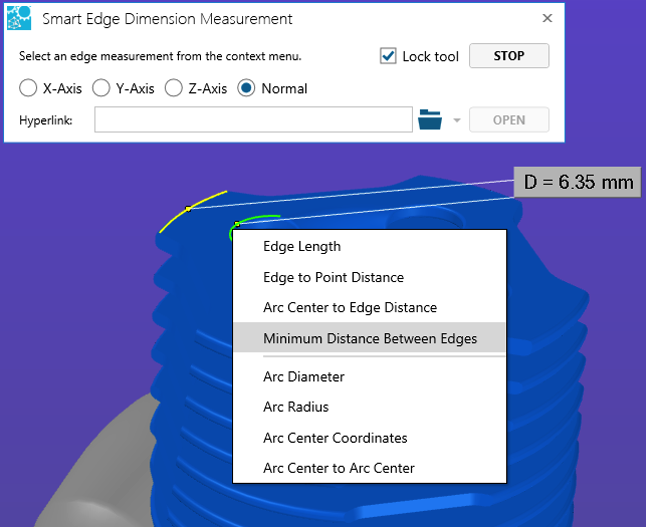Click the Smart Edge Dimension app icon
Screen dimensions: 646x527
20,19
